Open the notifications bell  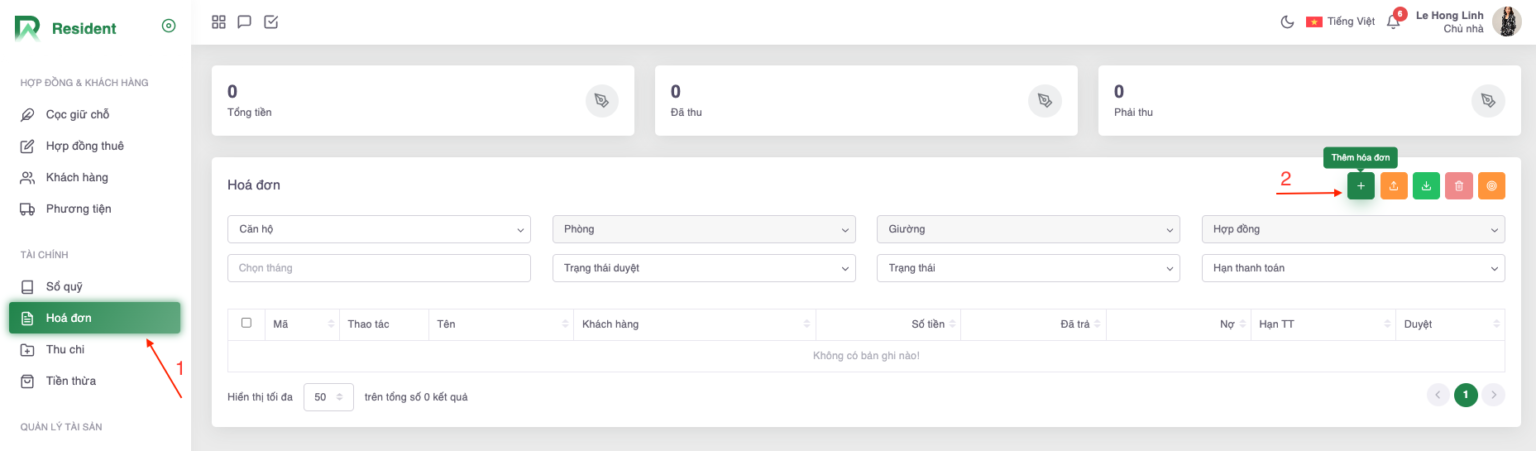tap(1393, 22)
